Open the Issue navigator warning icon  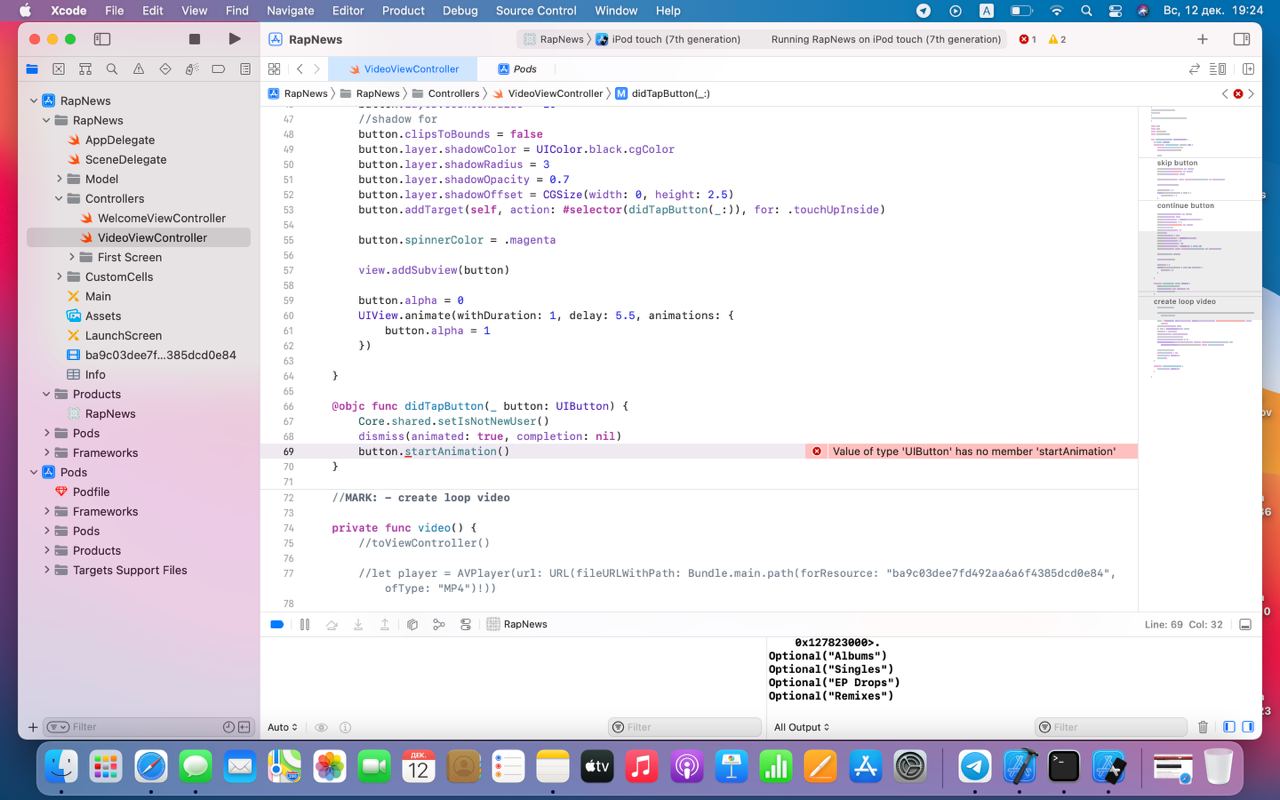tap(138, 69)
